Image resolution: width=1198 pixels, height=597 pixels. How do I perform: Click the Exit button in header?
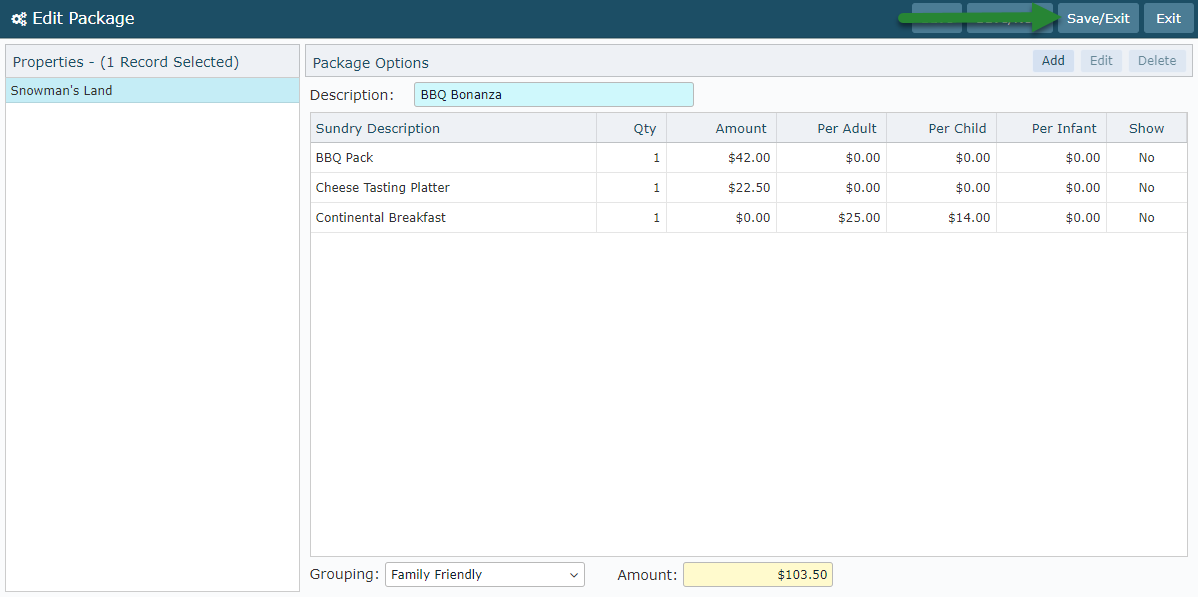(1168, 18)
